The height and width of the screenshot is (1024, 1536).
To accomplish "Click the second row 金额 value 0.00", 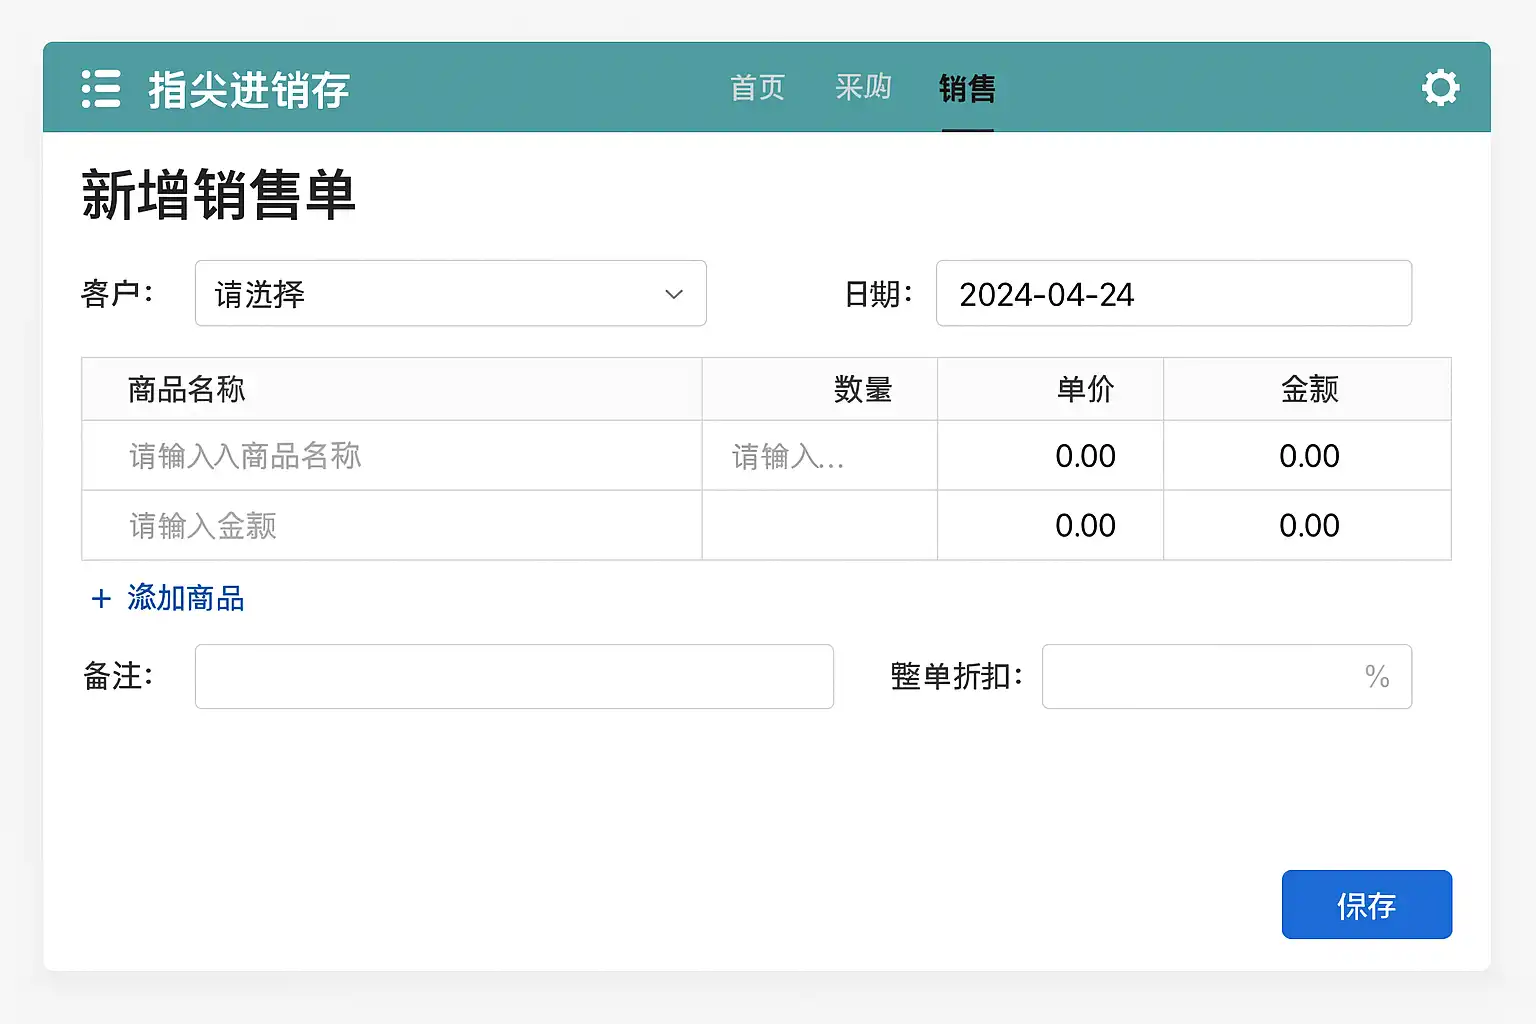I will [1308, 526].
